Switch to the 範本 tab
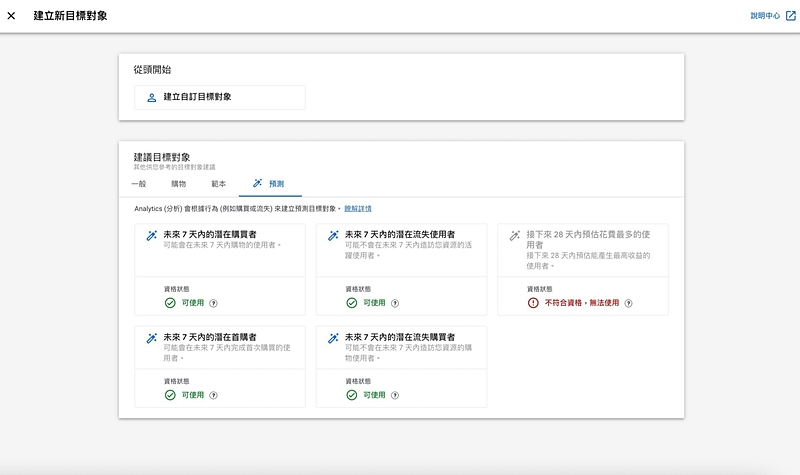The height and width of the screenshot is (475, 800). click(218, 184)
